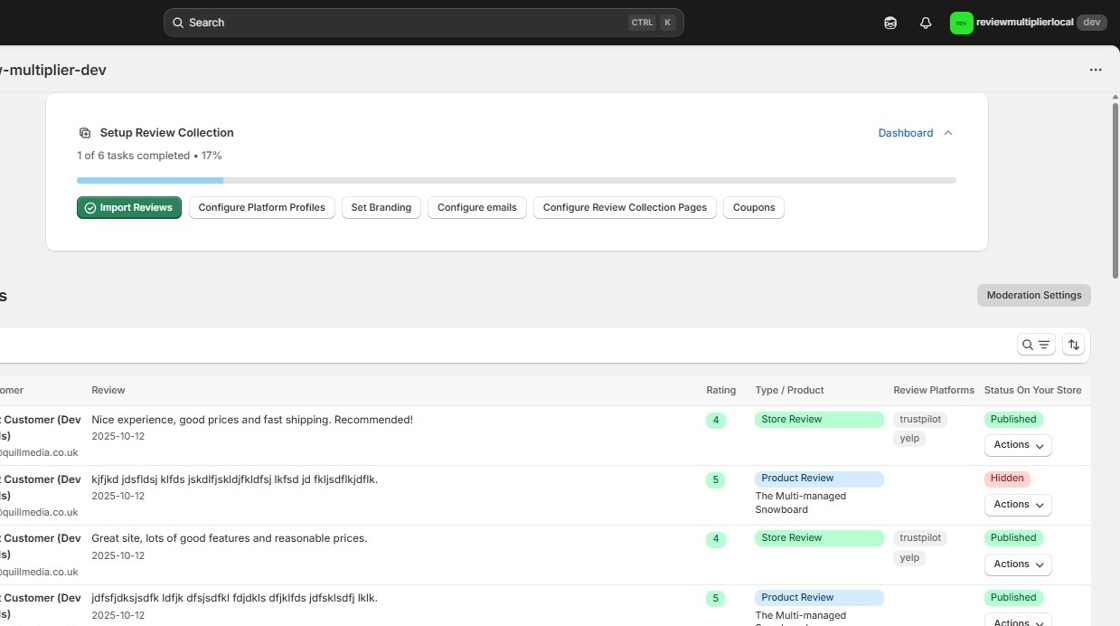Collapse the setup guide via the Dashboard chevron

[947, 132]
